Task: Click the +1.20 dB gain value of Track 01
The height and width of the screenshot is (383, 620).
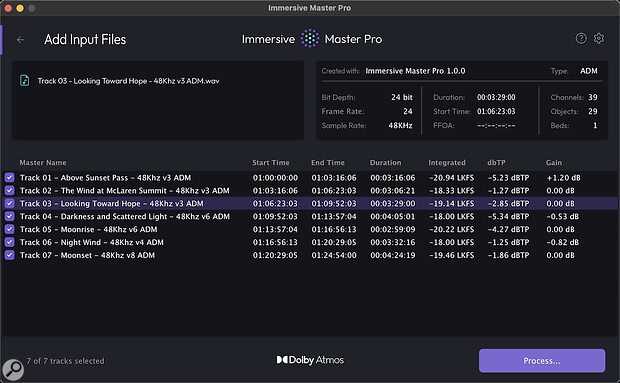Action: click(563, 178)
